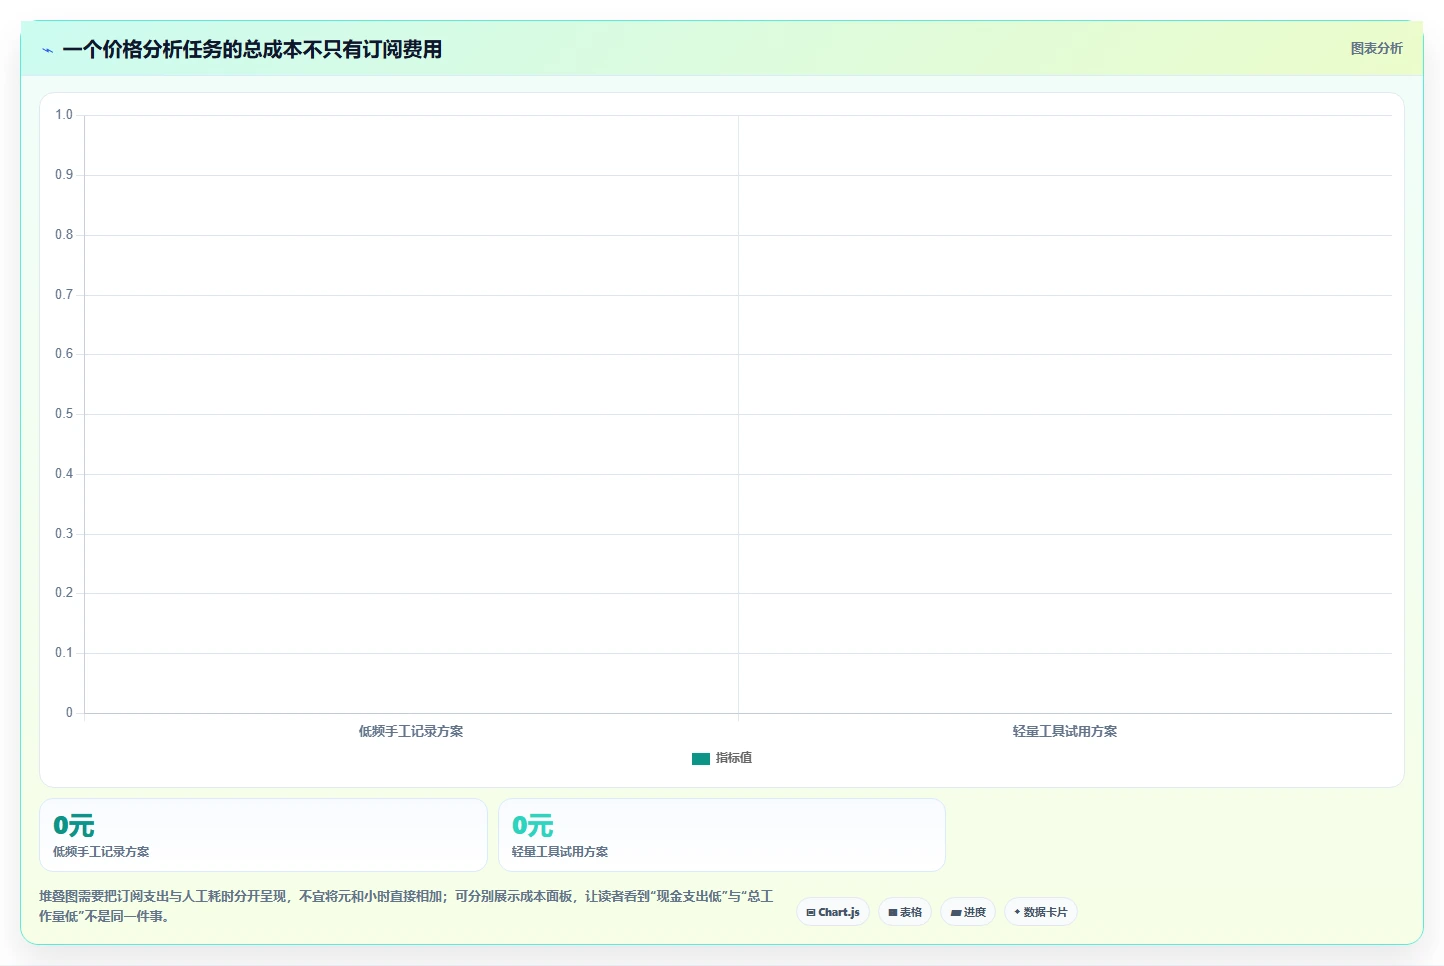Click the chart title about 总成本
The image size is (1444, 966).
click(252, 49)
